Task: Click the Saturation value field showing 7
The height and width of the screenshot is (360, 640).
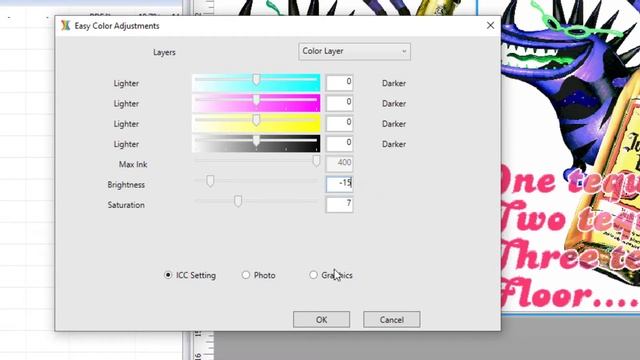Action: pos(339,204)
